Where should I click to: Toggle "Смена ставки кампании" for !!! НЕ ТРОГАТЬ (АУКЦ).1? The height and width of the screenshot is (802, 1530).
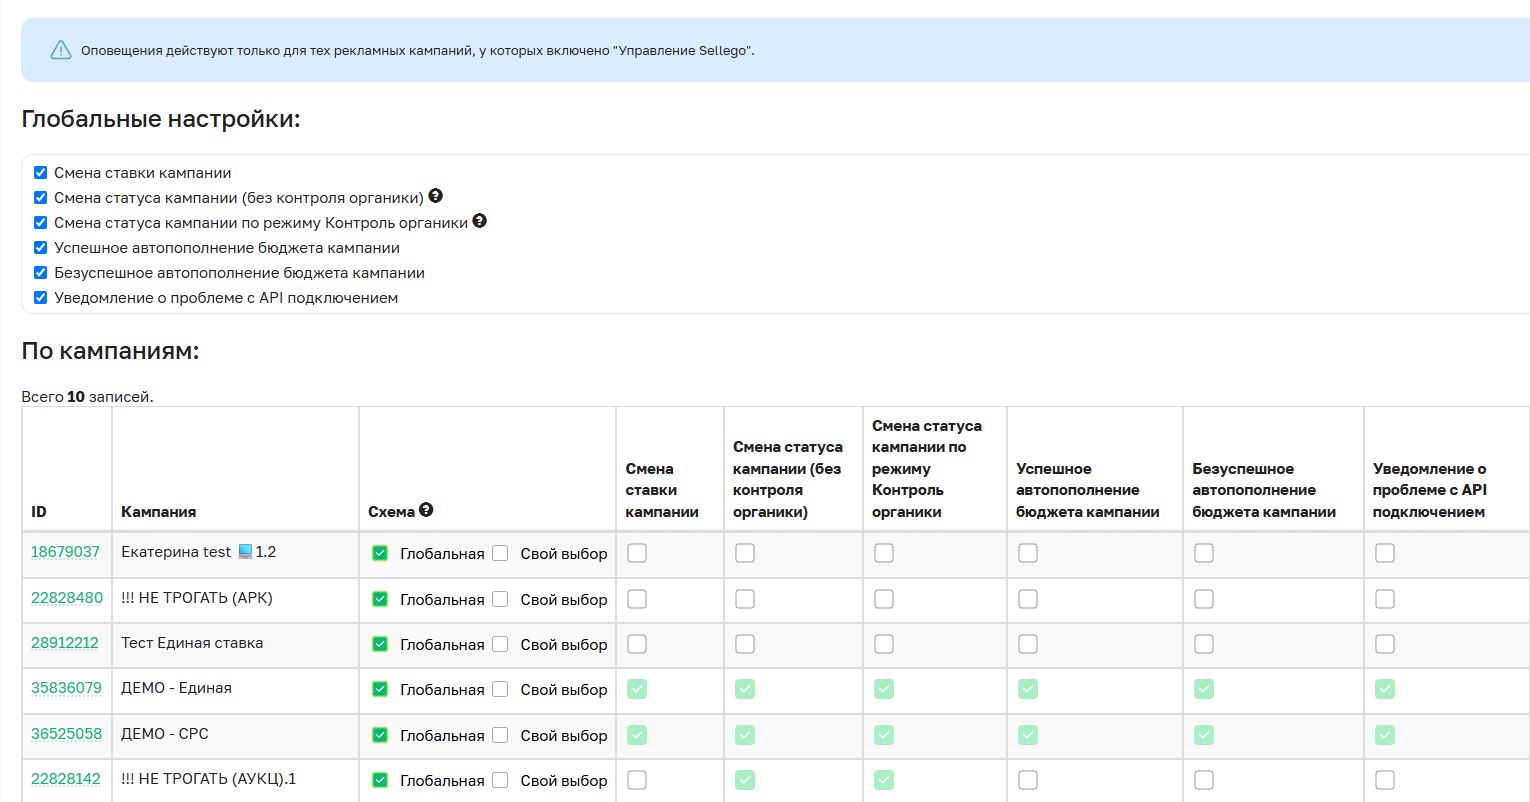point(637,780)
